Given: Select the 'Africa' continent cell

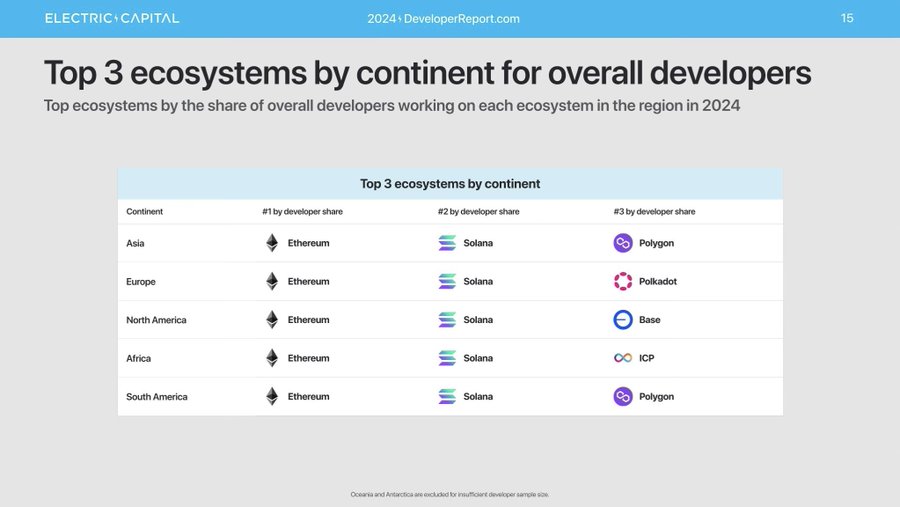Looking at the screenshot, I should click(x=138, y=358).
